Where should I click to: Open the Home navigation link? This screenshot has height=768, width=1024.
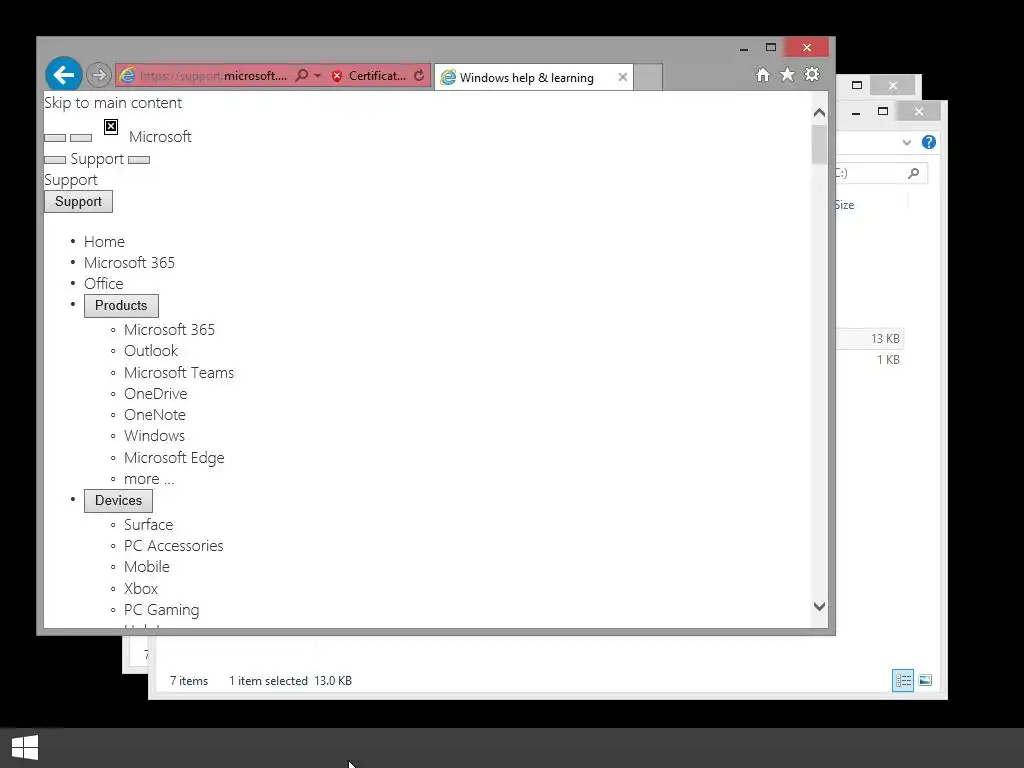coord(104,242)
